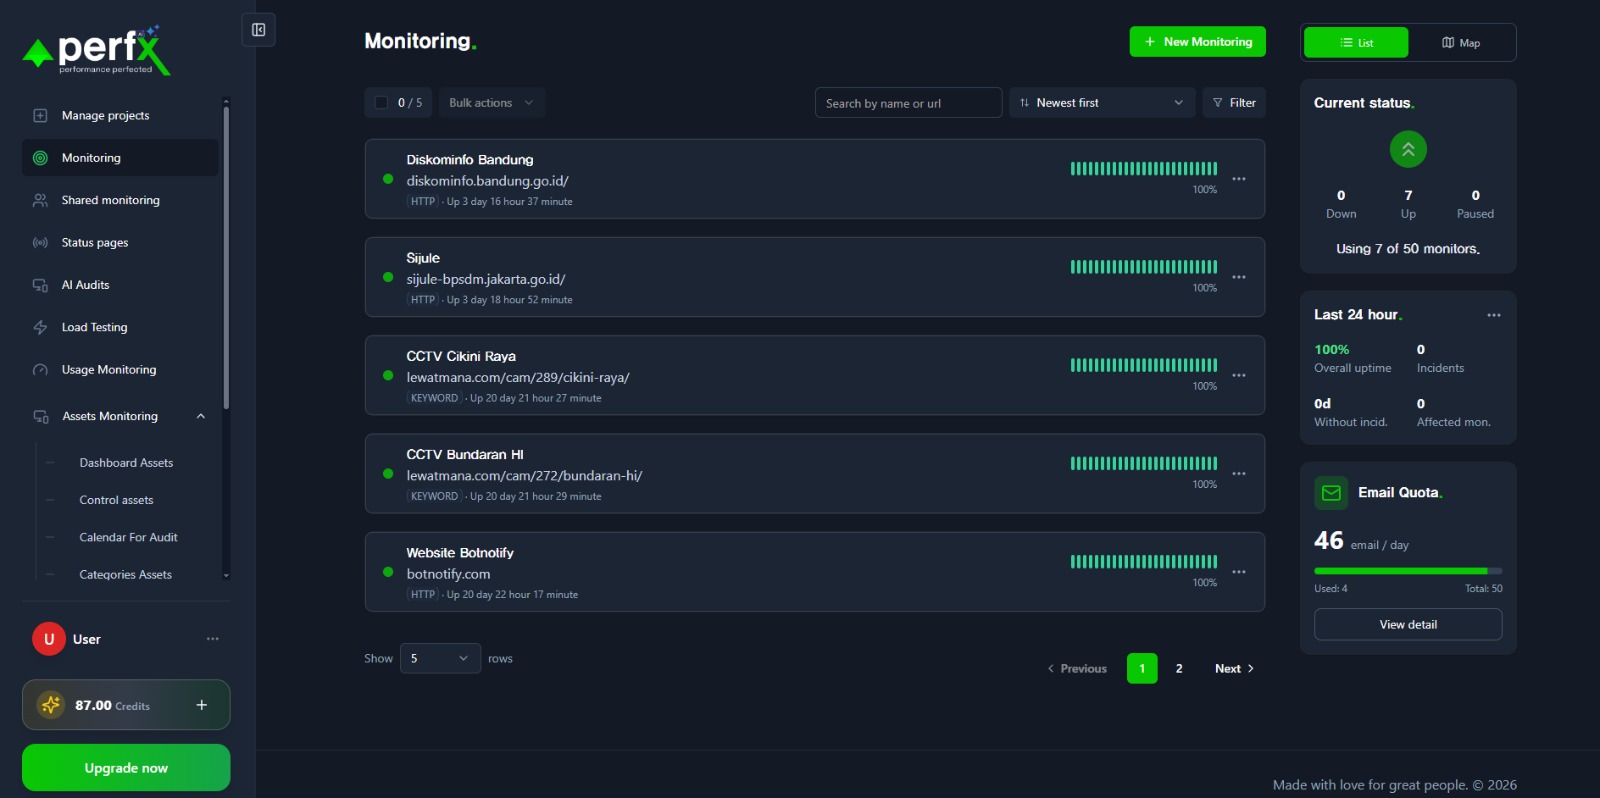The height and width of the screenshot is (798, 1600).
Task: Toggle the select-all monitors checkbox
Action: [381, 103]
